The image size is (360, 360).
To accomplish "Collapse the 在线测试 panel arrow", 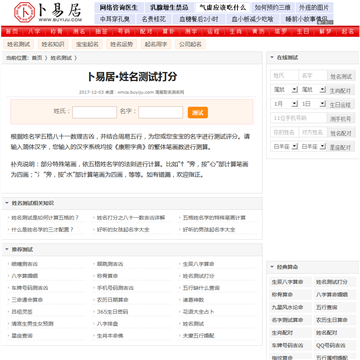I will coord(272,58).
